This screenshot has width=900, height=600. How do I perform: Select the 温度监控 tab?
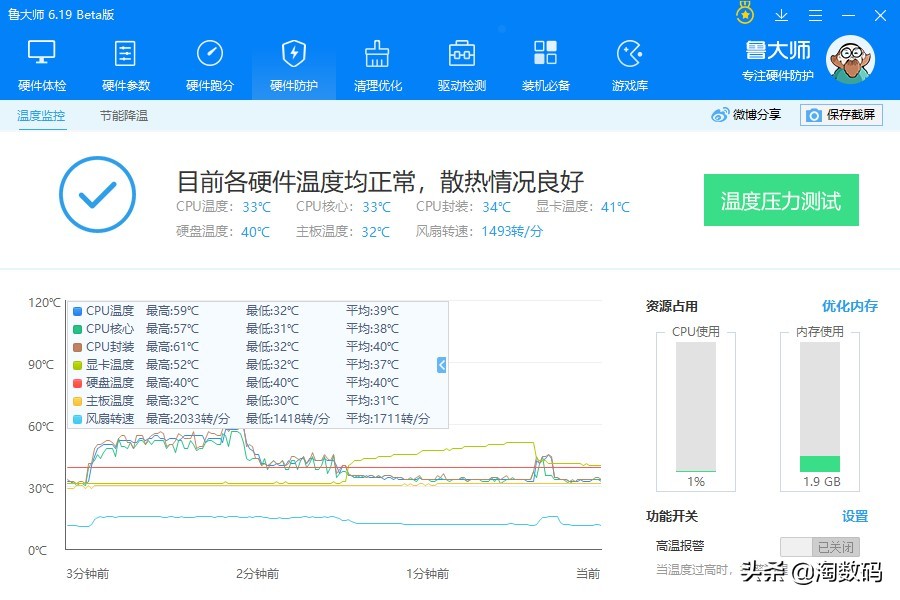(x=40, y=117)
